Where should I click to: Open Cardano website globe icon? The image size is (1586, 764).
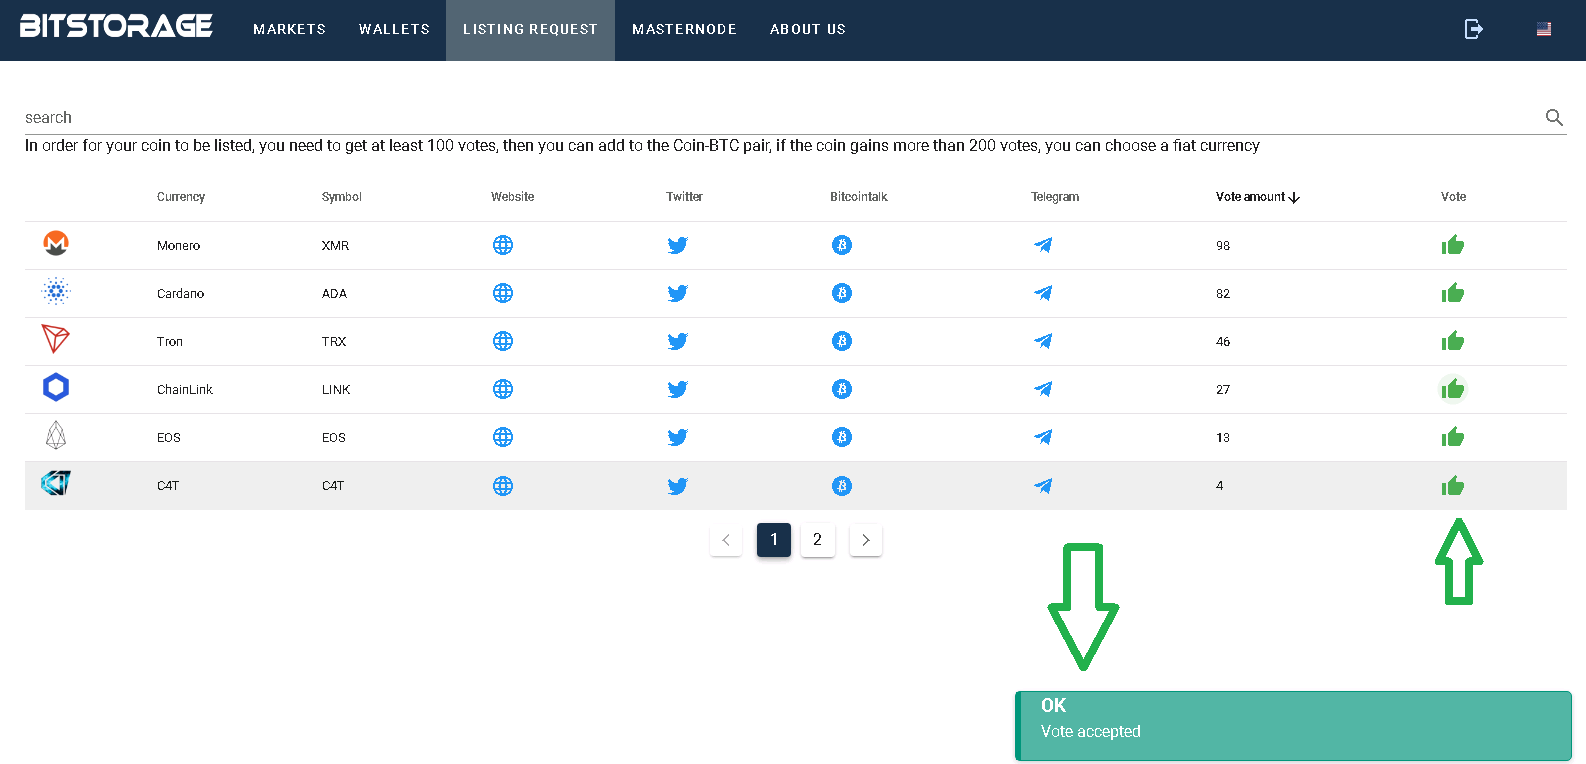click(x=503, y=293)
